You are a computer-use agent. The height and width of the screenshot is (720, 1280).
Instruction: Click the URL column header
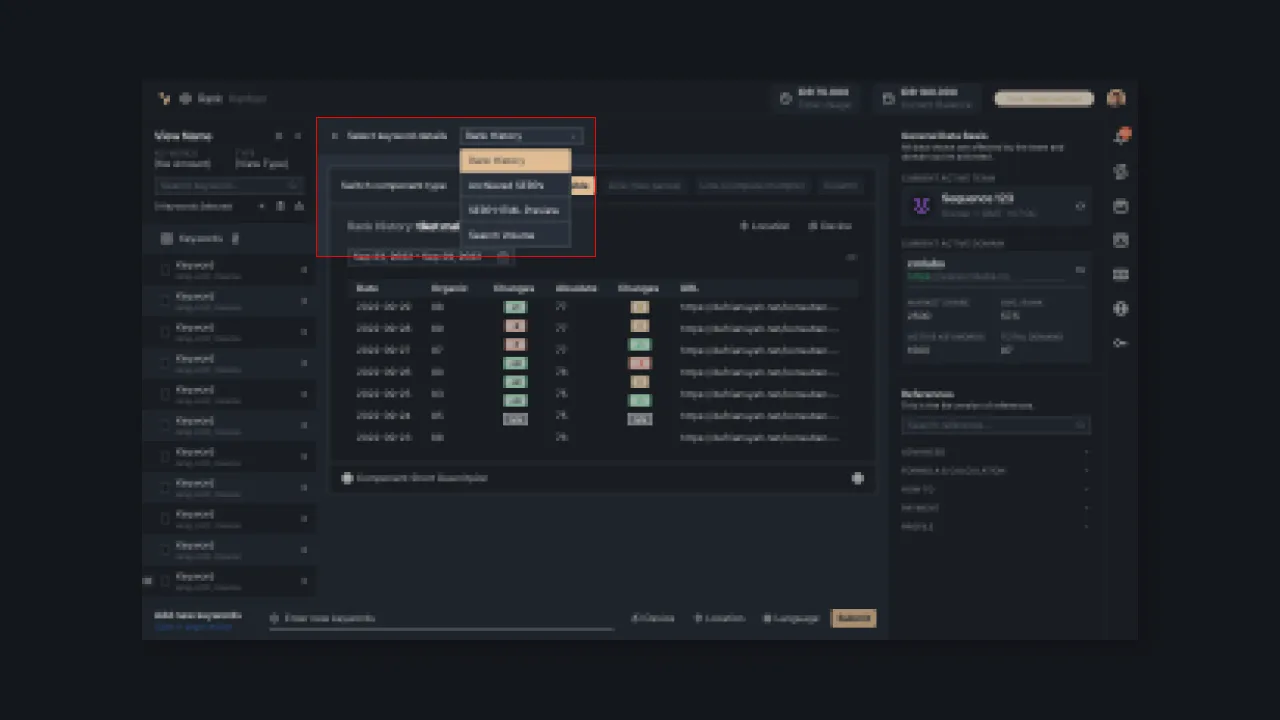[688, 288]
